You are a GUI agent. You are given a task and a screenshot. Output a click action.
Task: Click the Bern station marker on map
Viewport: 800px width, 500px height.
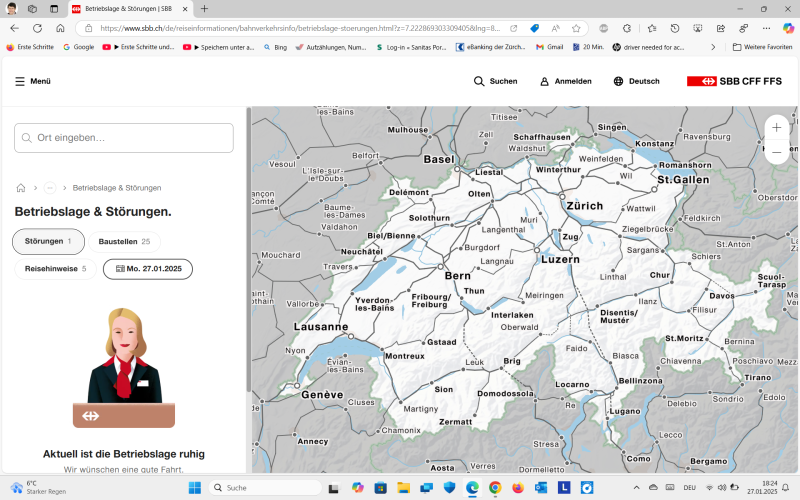tap(441, 266)
